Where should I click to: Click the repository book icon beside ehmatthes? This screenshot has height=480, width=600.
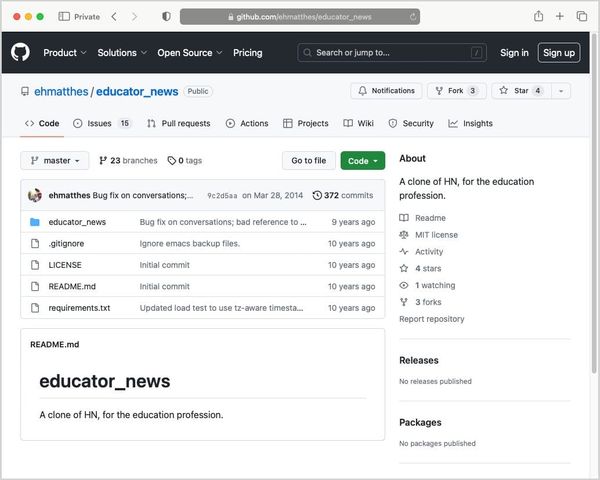pos(25,91)
